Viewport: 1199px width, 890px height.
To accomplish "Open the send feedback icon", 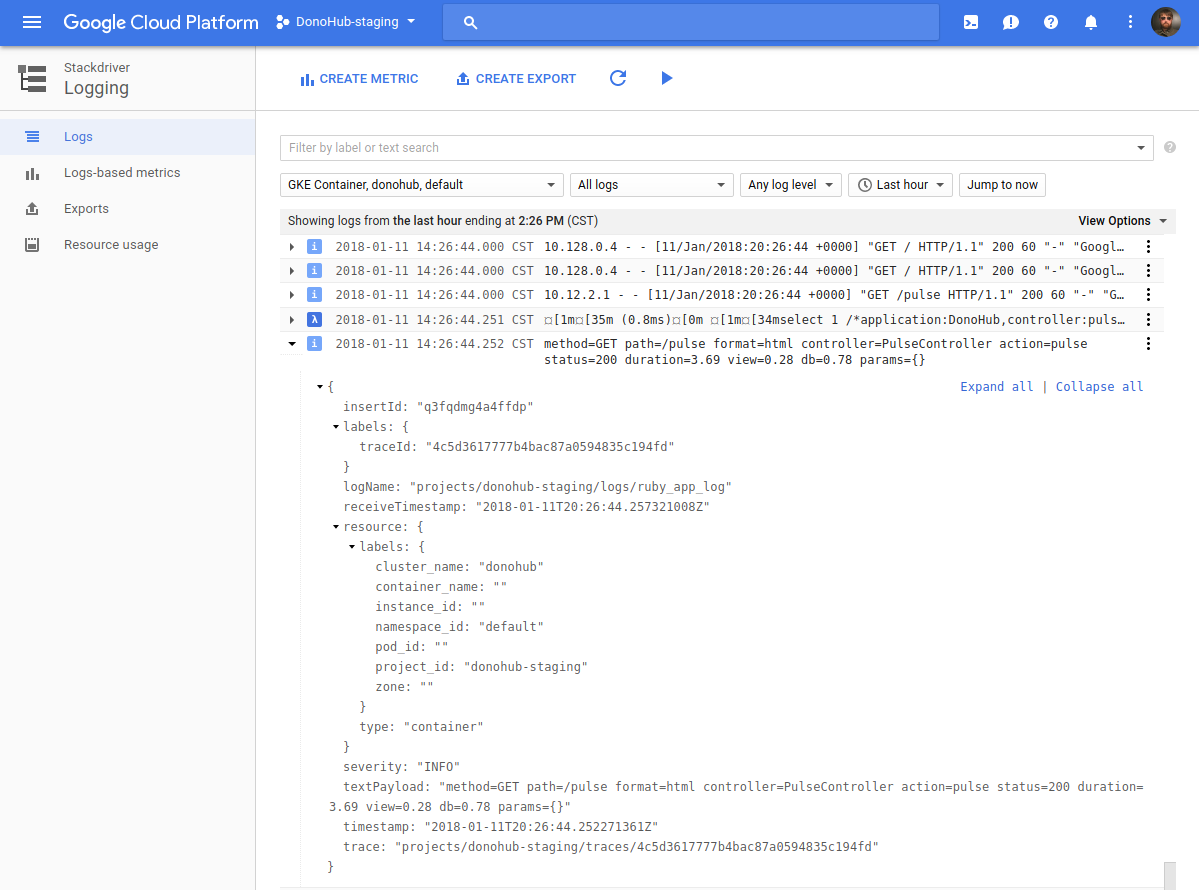I will click(x=1011, y=22).
